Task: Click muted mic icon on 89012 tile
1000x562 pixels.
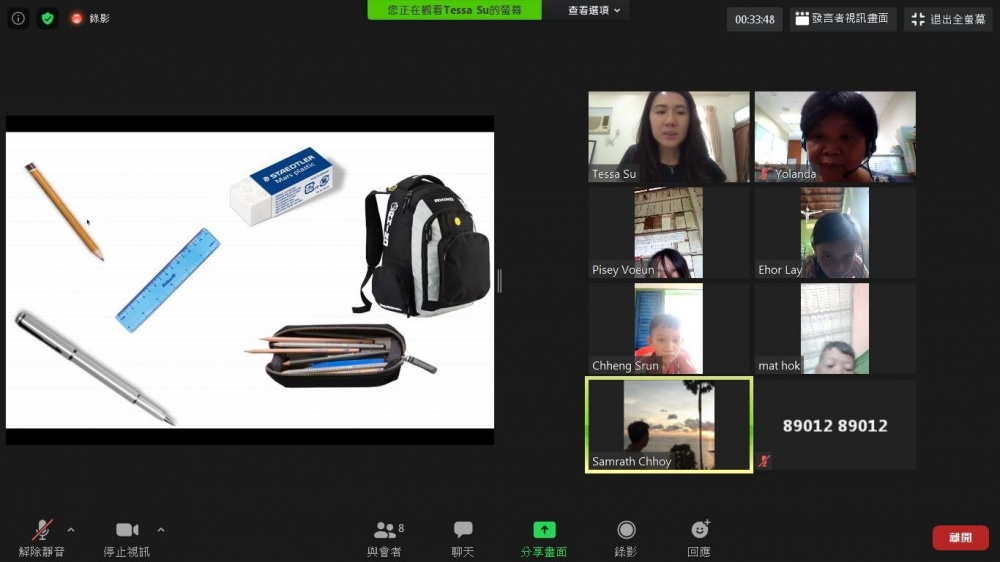Action: tap(764, 461)
